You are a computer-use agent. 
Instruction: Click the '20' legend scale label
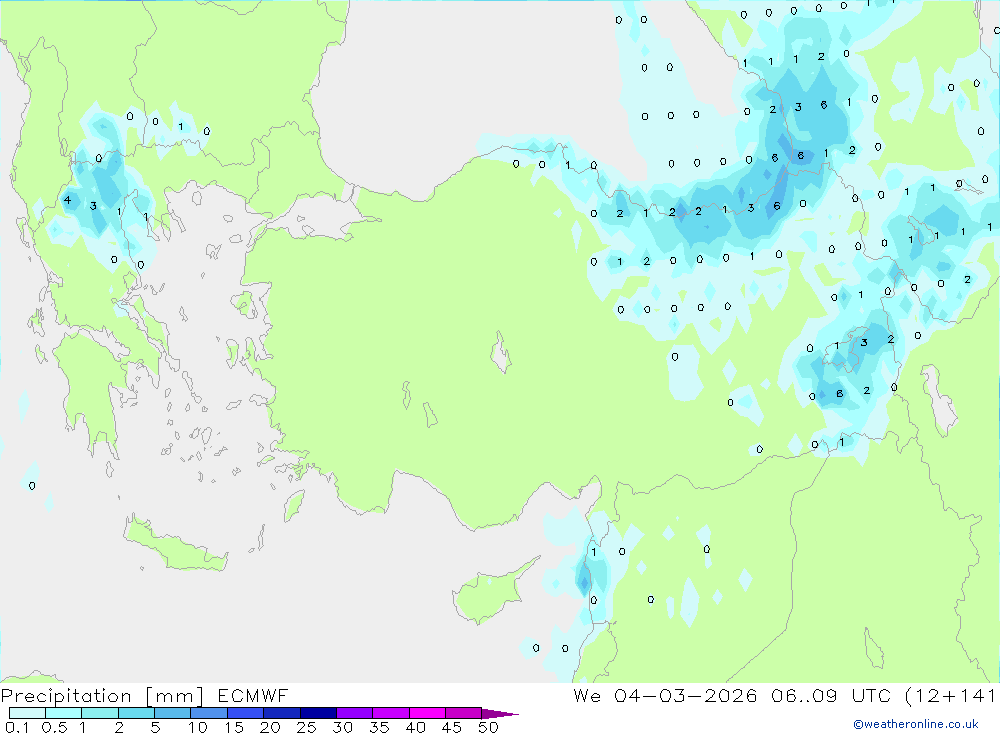pos(270,727)
